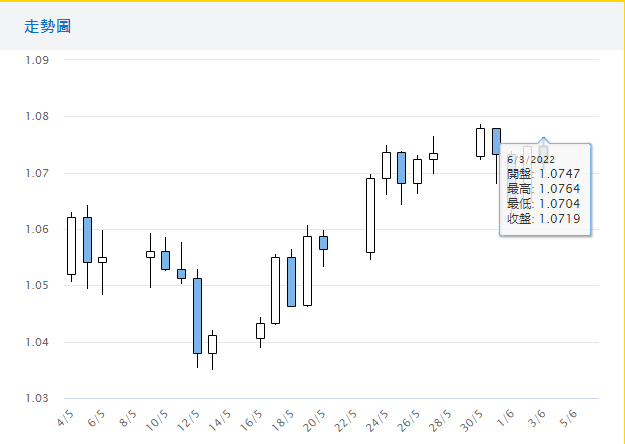Image resolution: width=625 pixels, height=444 pixels.
Task: Click the white candlestick for 13/5
Action: click(212, 344)
